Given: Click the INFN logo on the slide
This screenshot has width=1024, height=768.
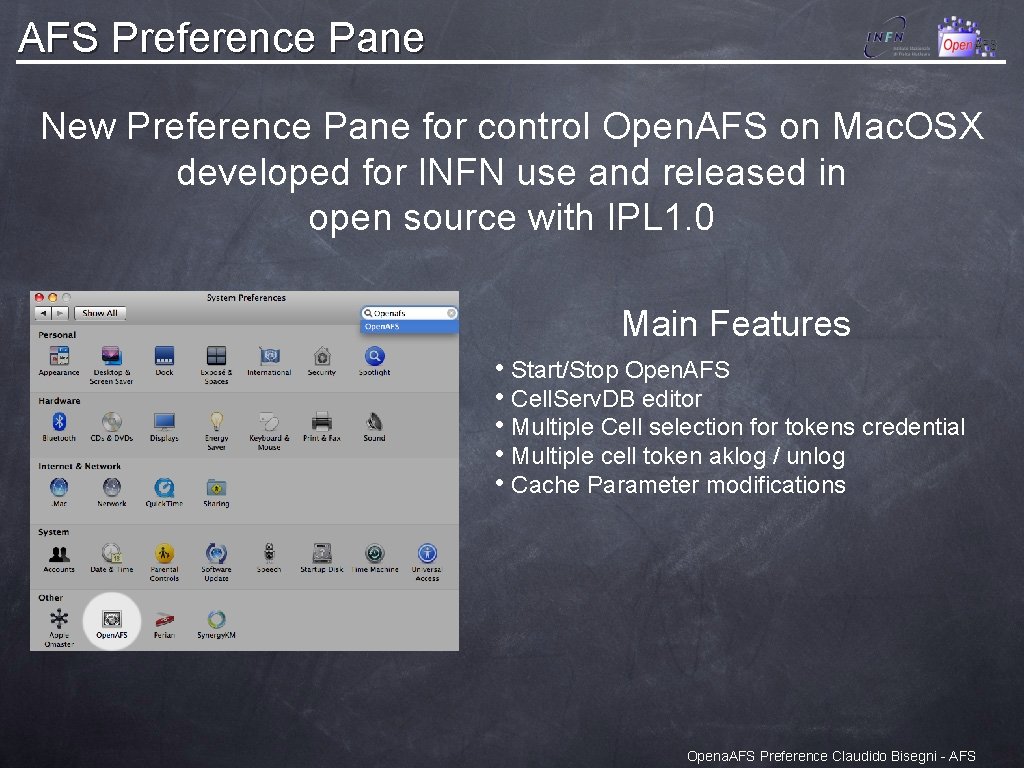Looking at the screenshot, I should point(897,37).
